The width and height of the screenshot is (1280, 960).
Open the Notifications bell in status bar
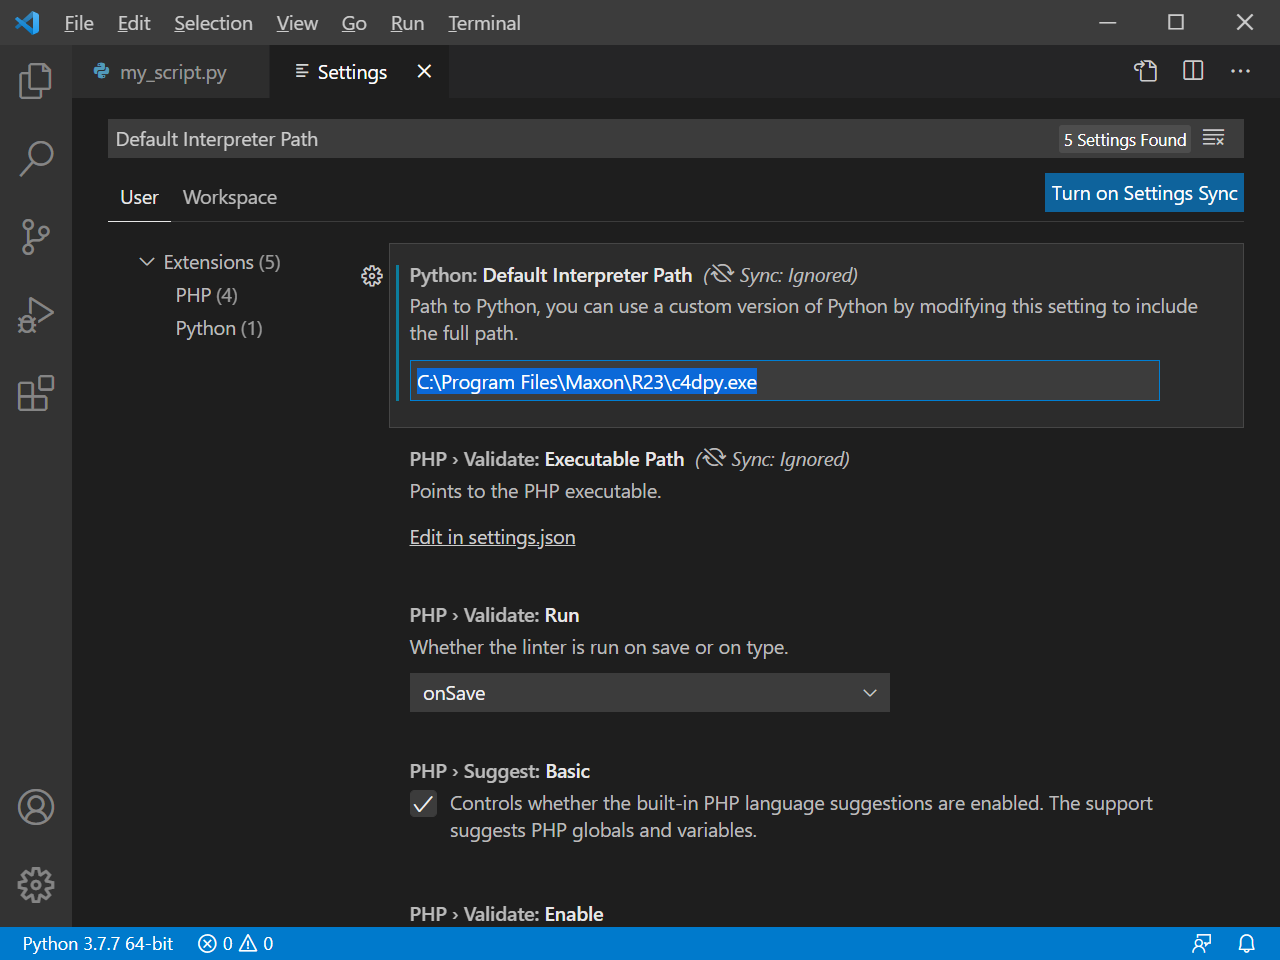click(1246, 943)
